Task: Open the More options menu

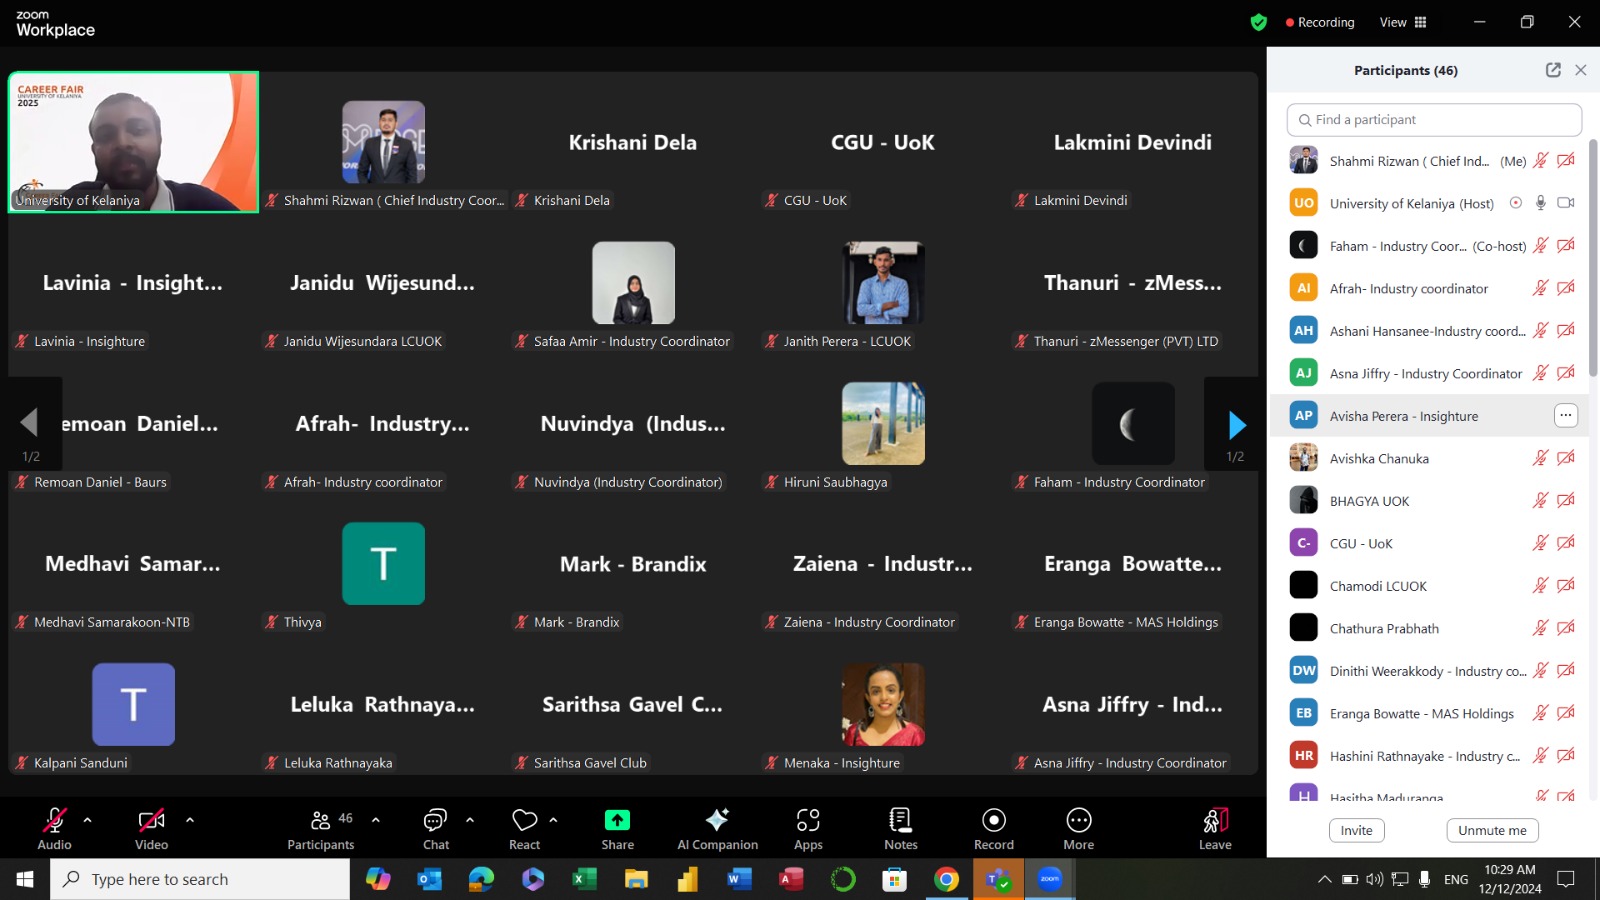Action: [1078, 829]
